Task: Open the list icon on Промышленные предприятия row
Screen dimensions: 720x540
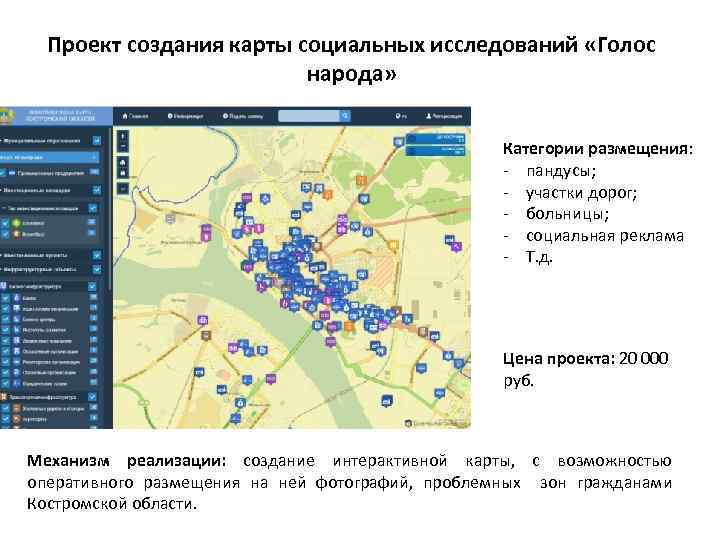Action: (x=94, y=172)
